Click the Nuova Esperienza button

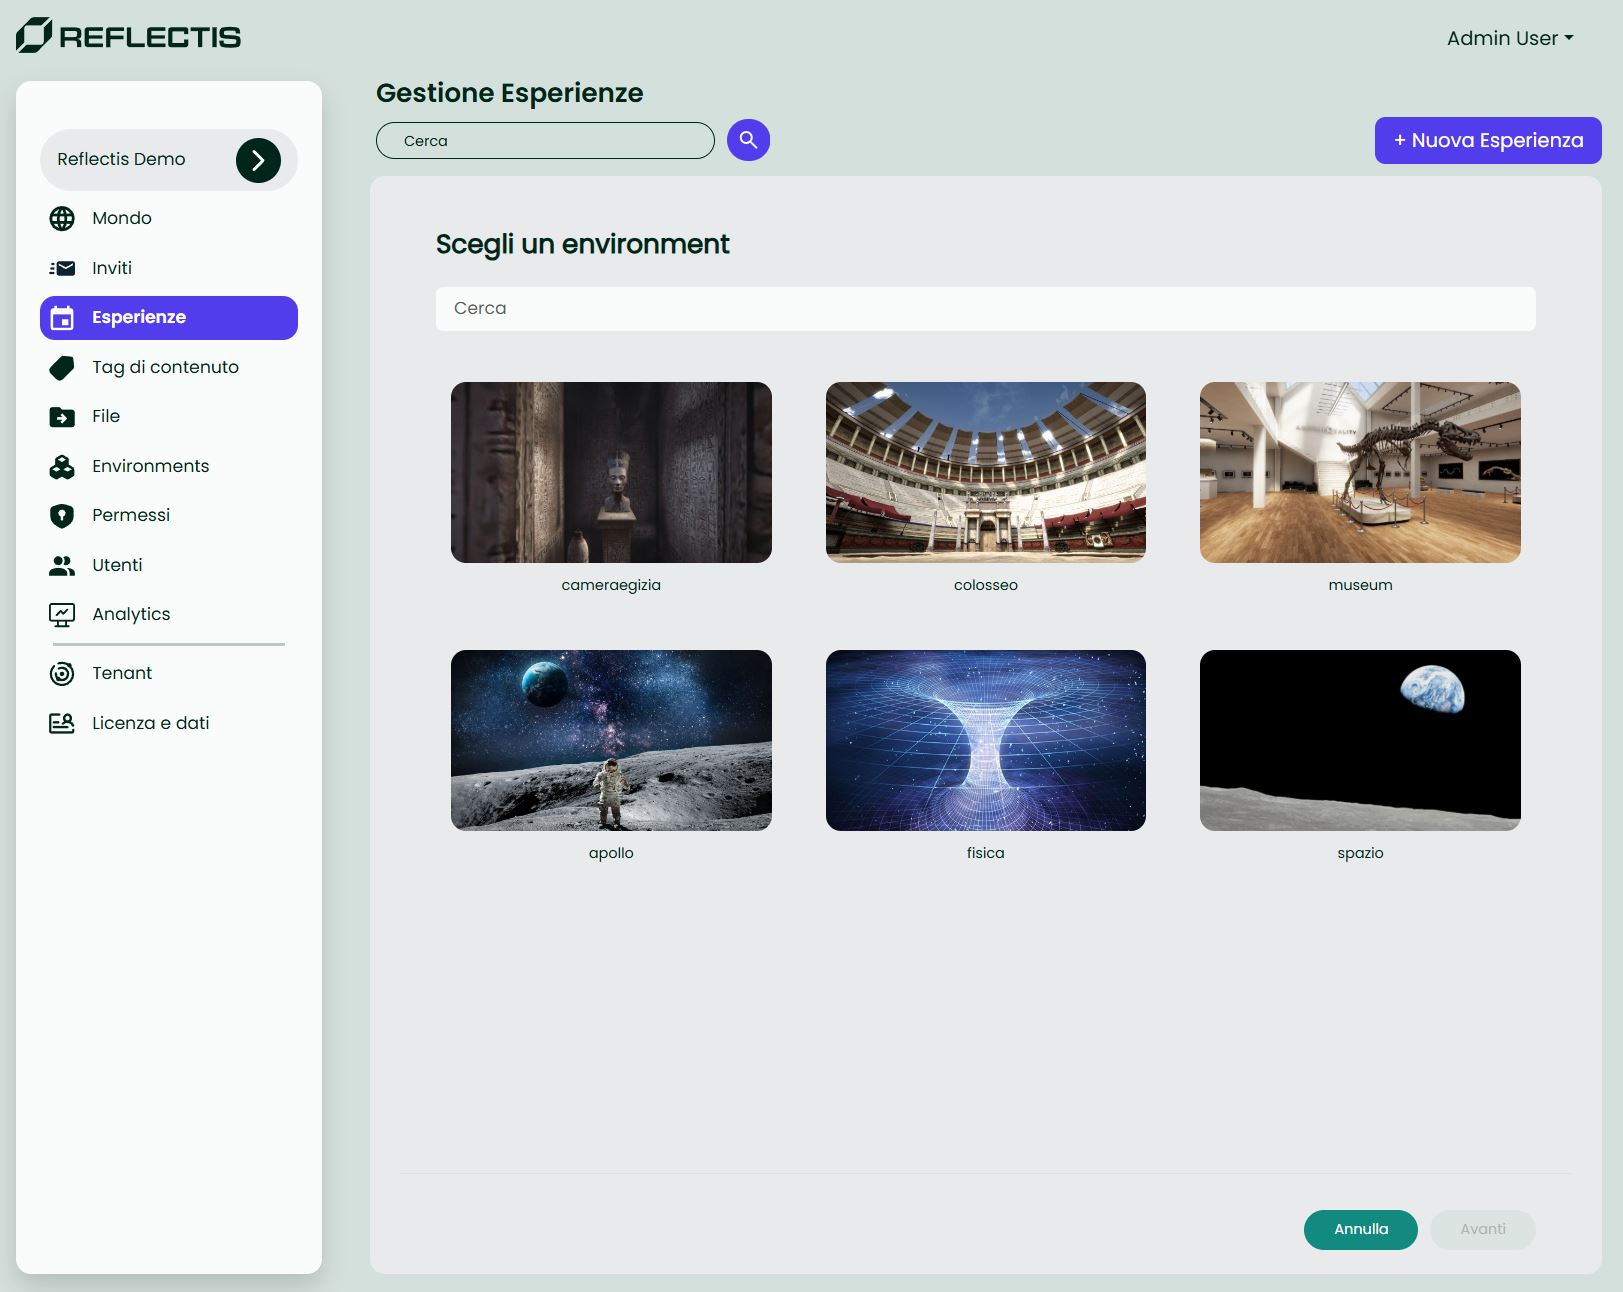point(1487,140)
